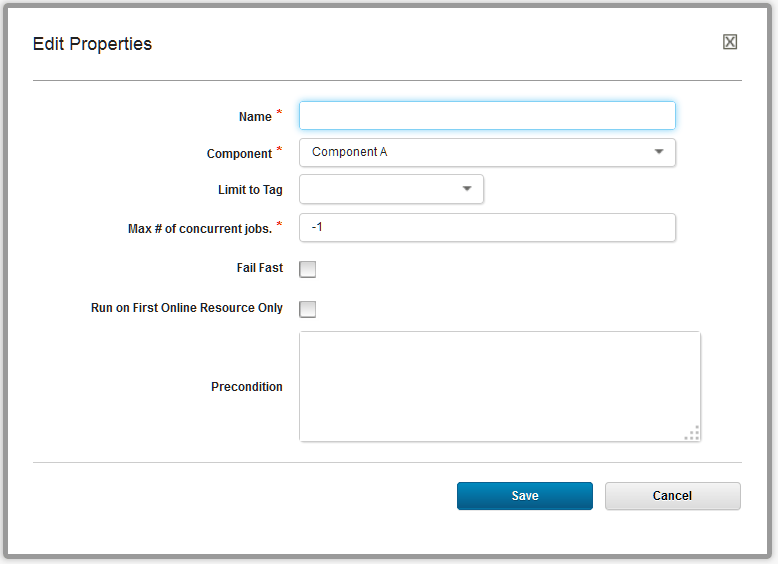Click the Edit Properties dialog title
Image resolution: width=778 pixels, height=564 pixels.
point(92,44)
